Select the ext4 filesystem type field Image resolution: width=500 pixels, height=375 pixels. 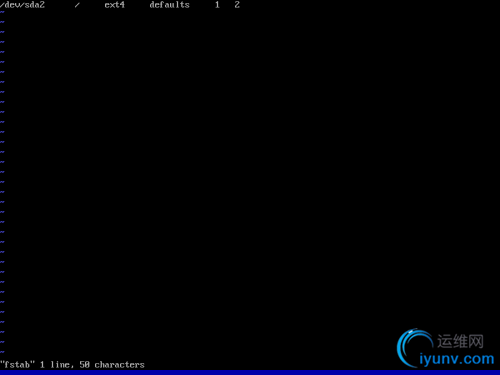pyautogui.click(x=114, y=5)
